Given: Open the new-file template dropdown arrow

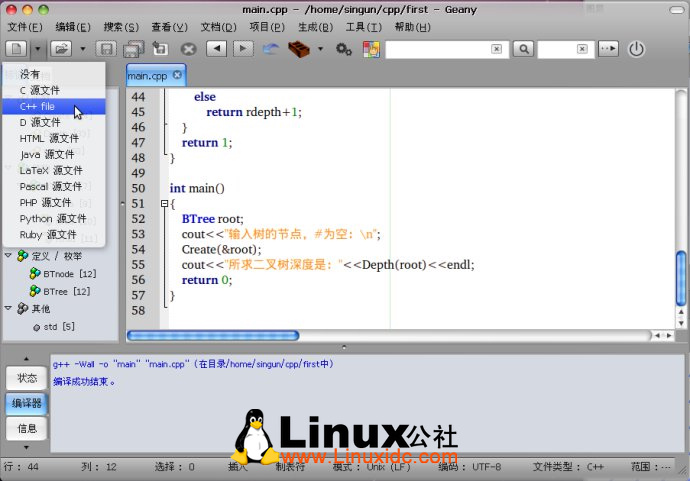Looking at the screenshot, I should (x=38, y=49).
